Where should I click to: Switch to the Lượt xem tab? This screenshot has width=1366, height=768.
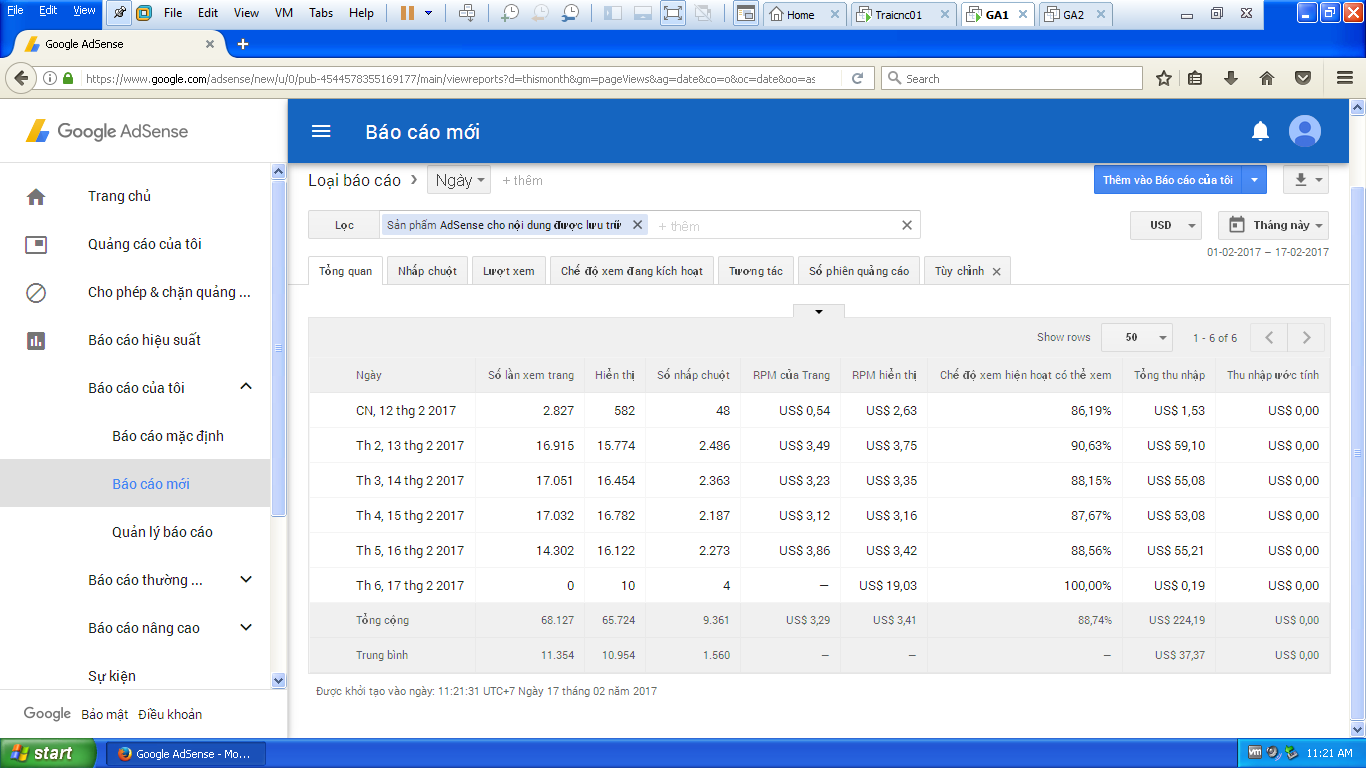pos(508,271)
